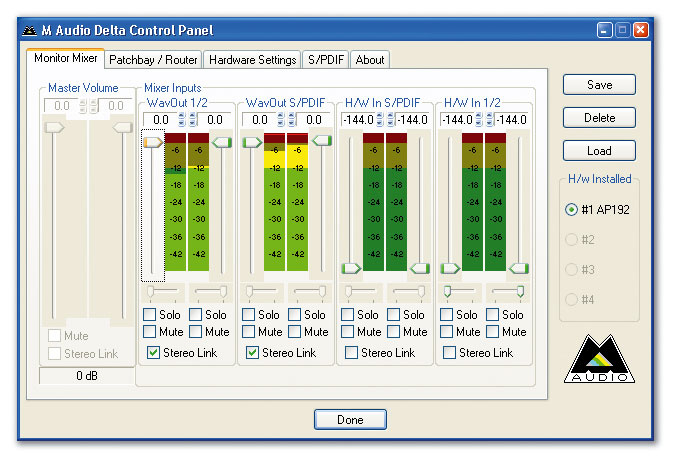Click the H/W In S/PDIF left level spinner
The image size is (674, 463).
[x=380, y=120]
